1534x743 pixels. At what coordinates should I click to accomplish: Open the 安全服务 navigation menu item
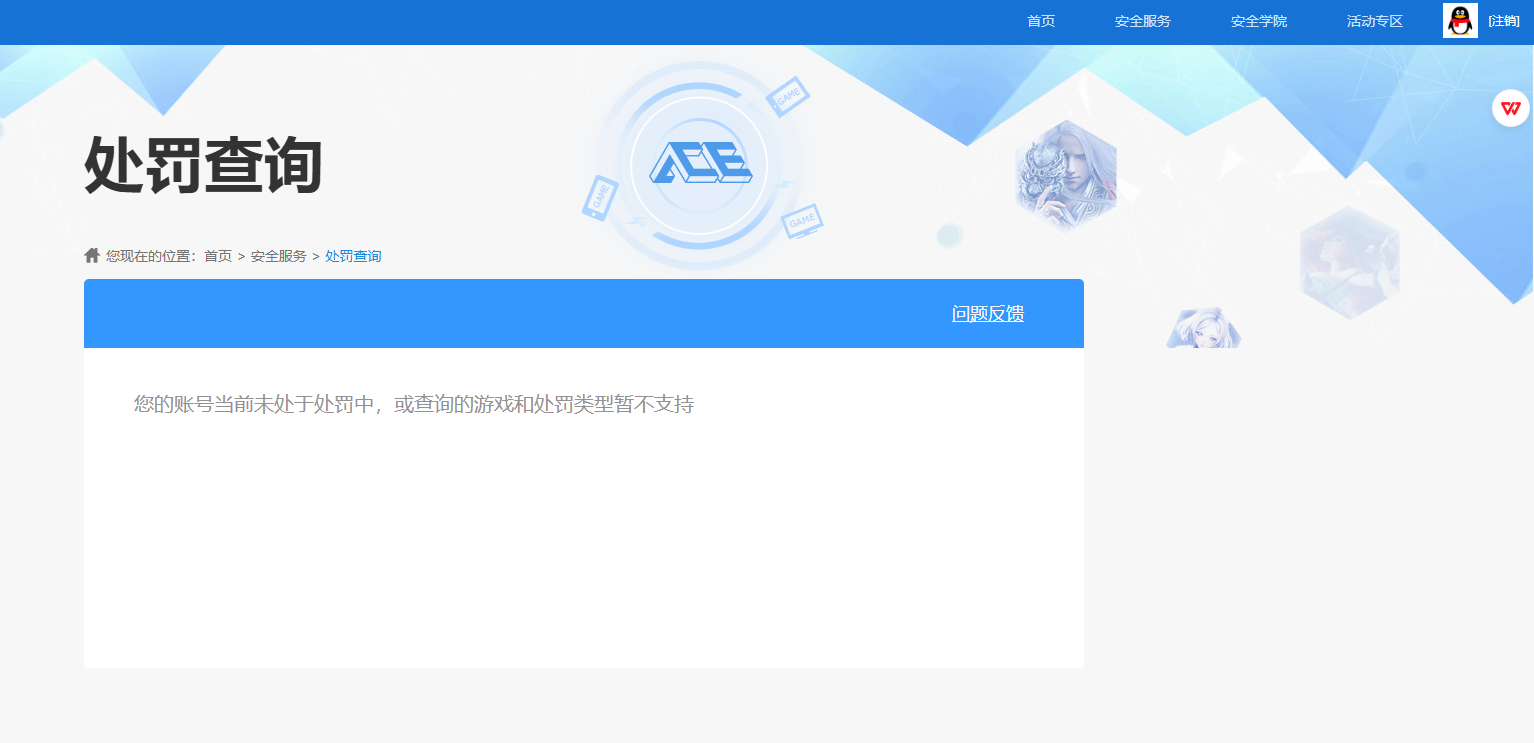1142,20
